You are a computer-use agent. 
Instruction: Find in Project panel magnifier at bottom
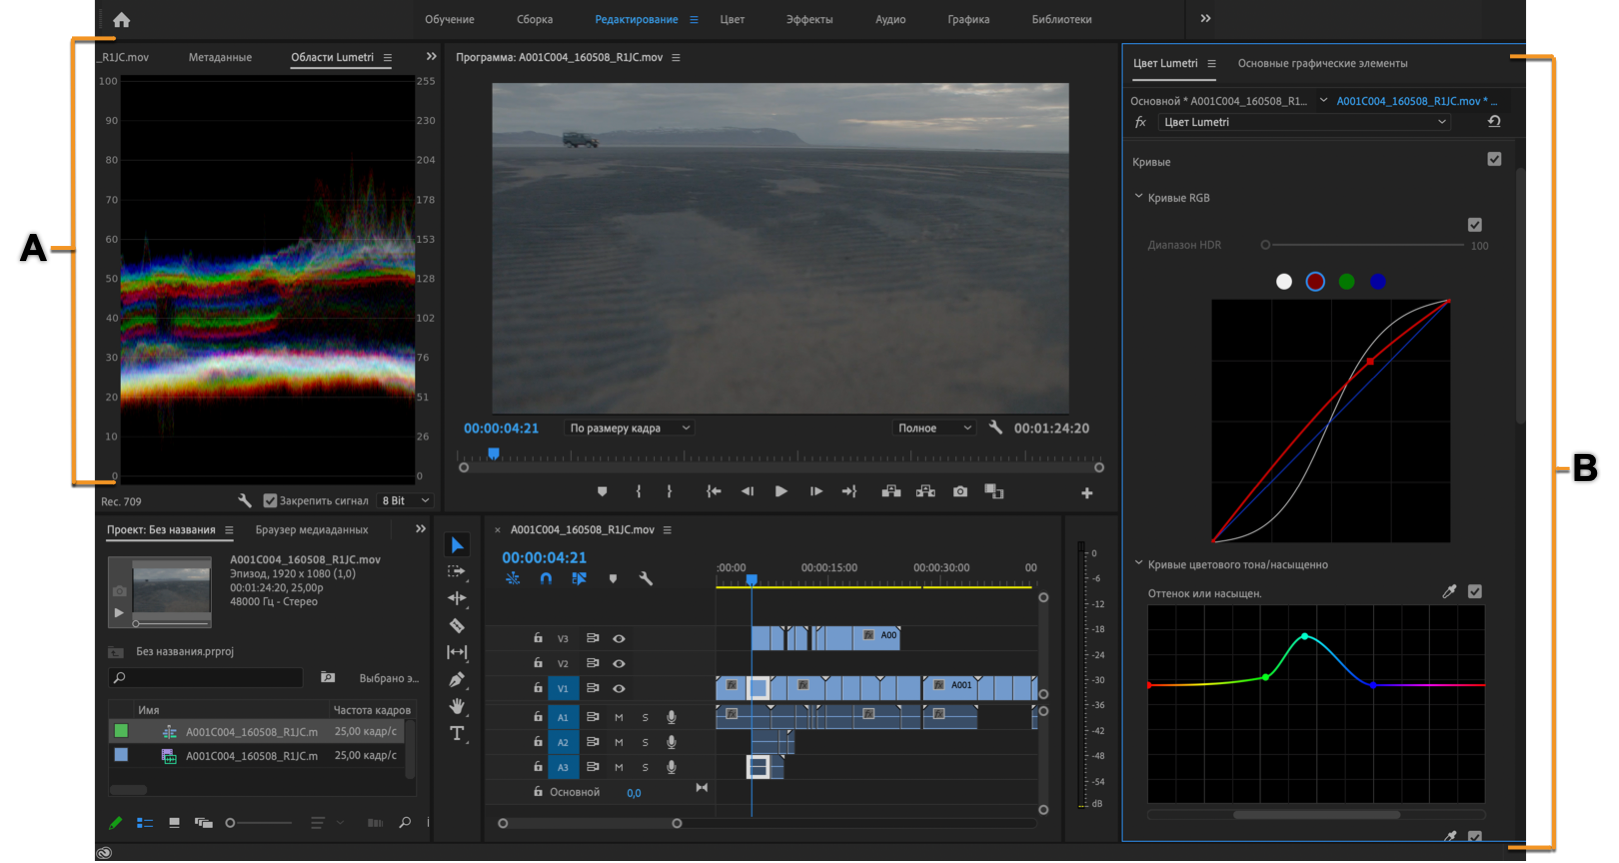[405, 823]
